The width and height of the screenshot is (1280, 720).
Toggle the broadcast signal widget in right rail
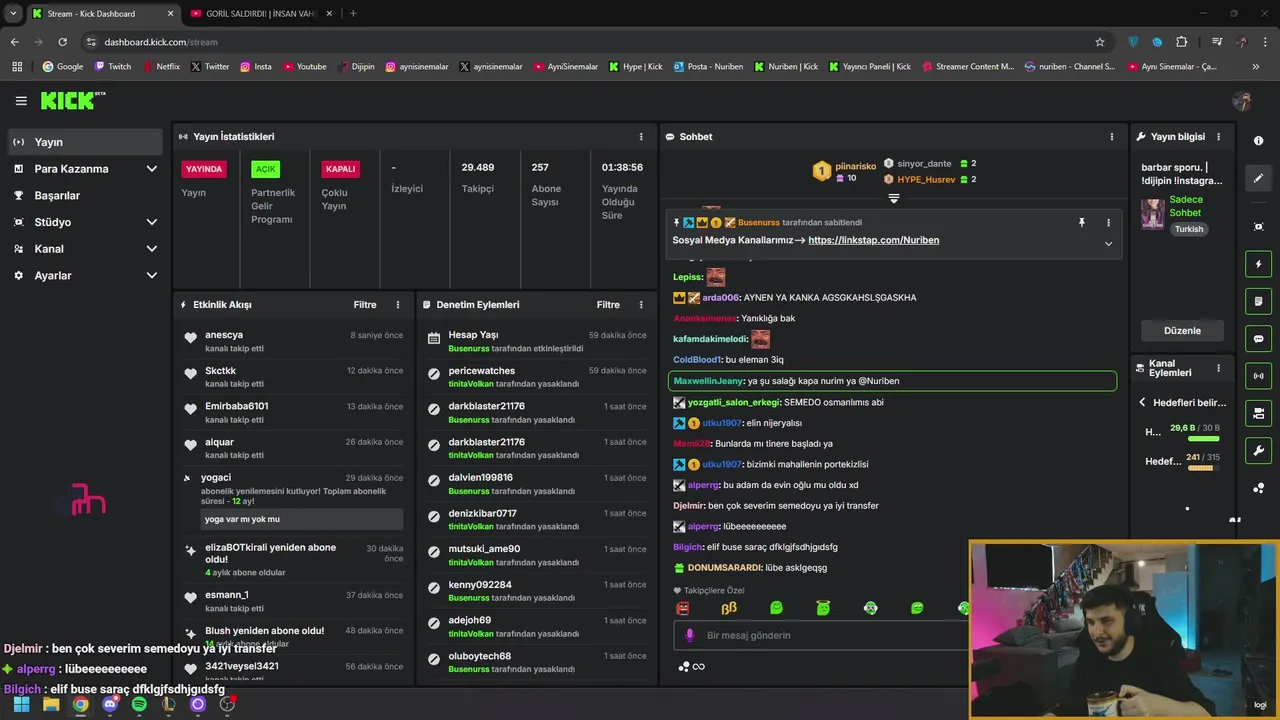1258,376
